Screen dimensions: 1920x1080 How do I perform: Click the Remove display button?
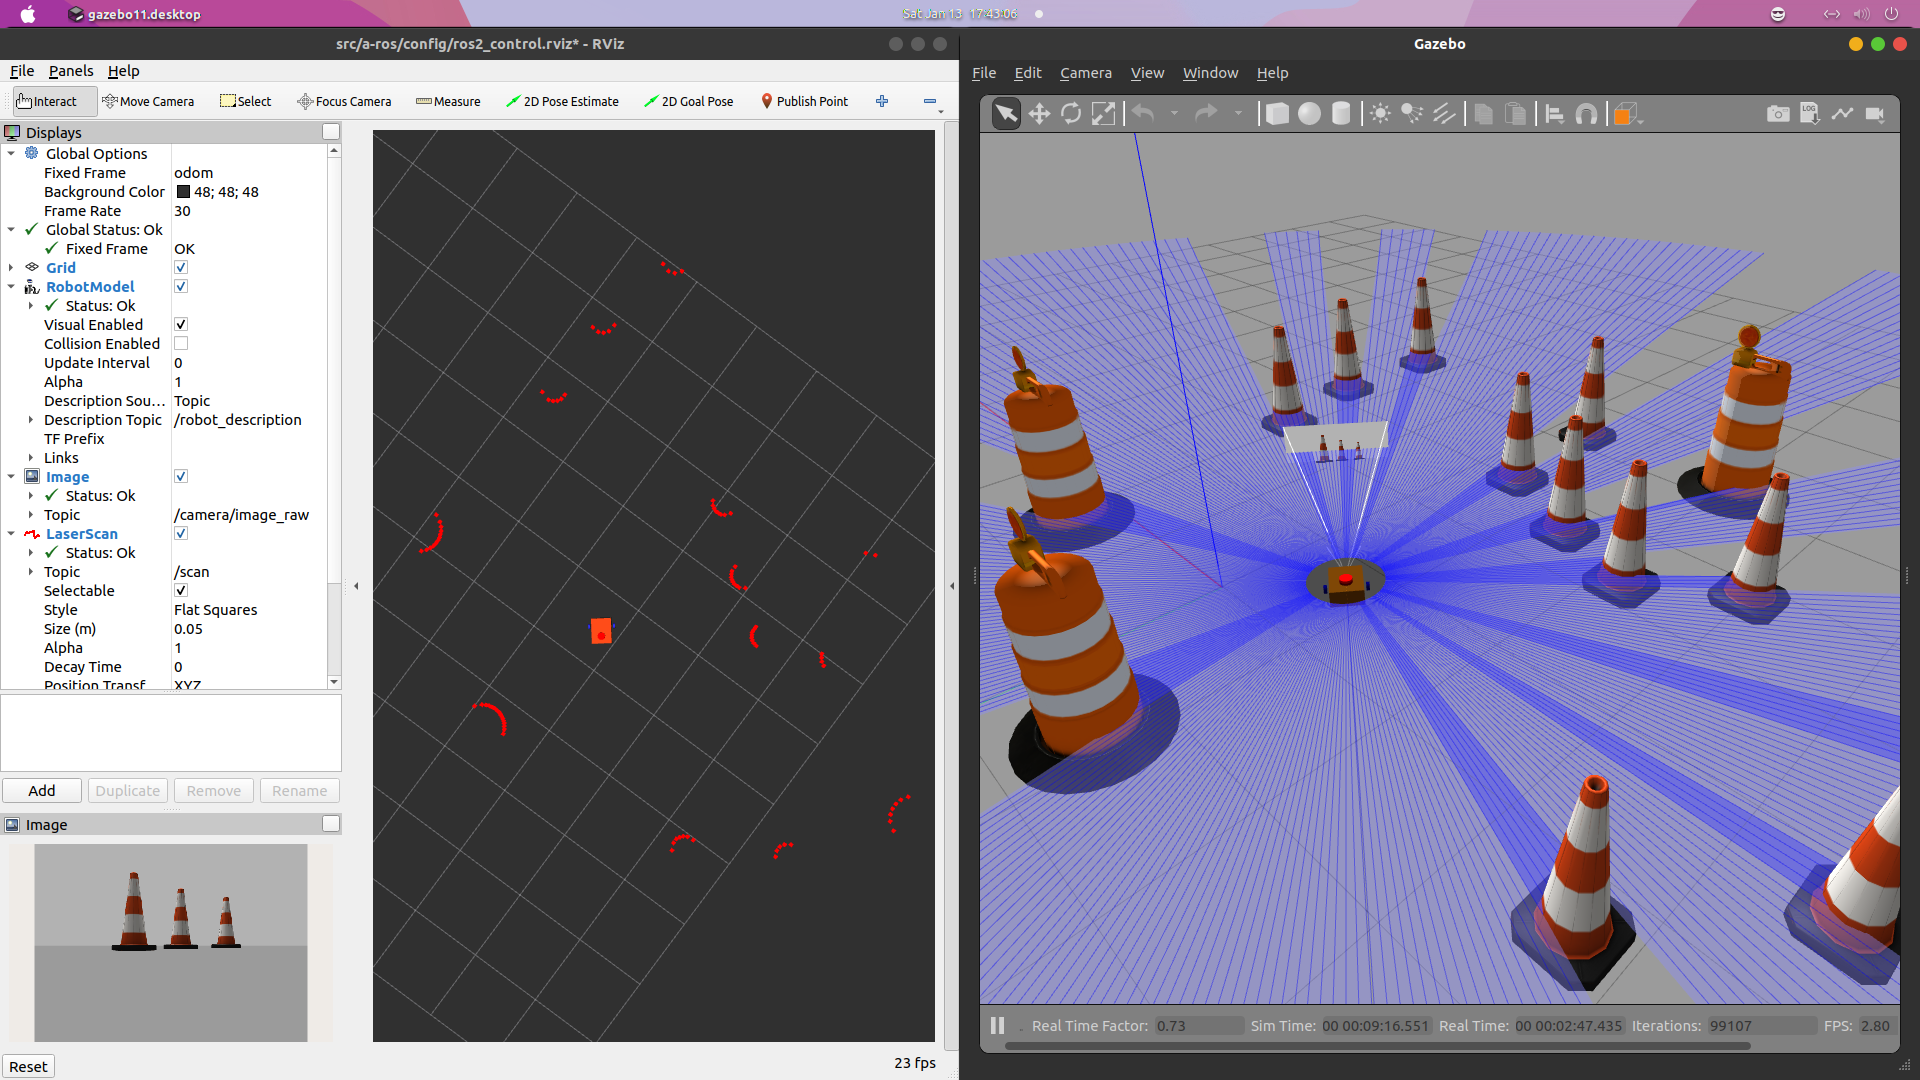click(214, 790)
